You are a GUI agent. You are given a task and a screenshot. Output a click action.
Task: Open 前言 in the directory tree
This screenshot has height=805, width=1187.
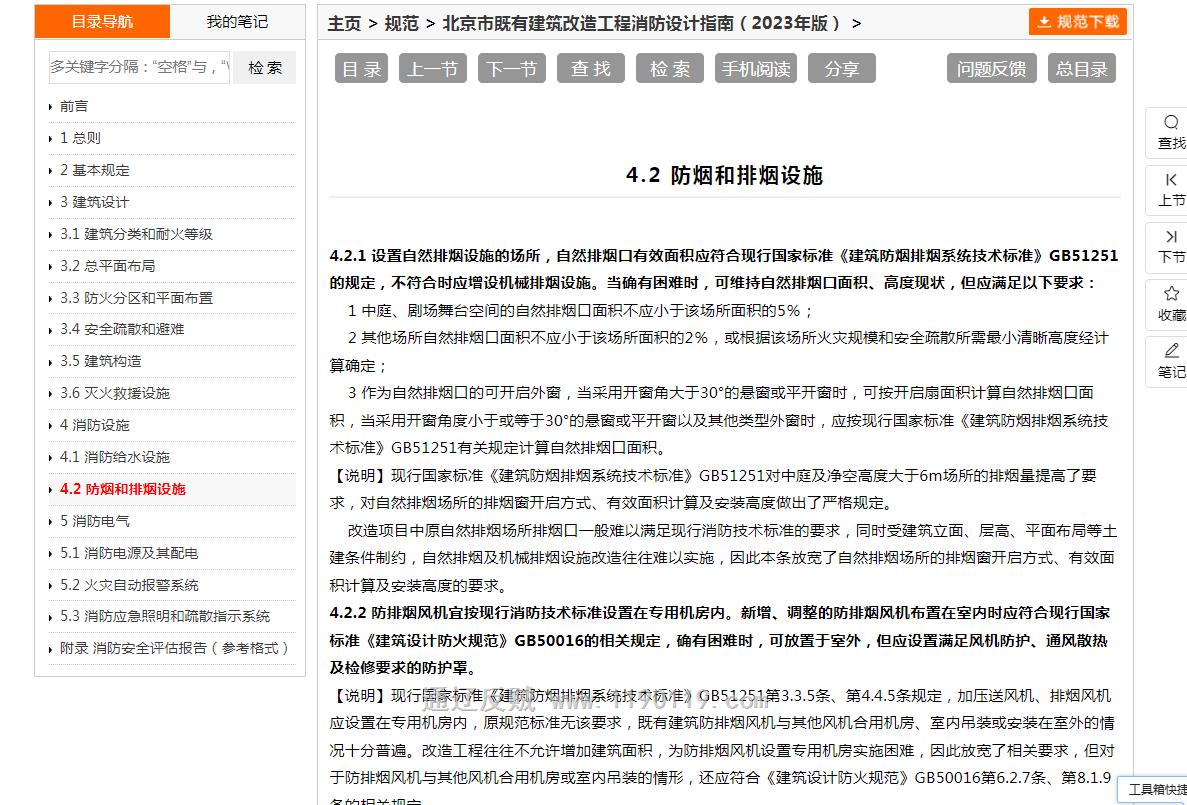click(74, 106)
